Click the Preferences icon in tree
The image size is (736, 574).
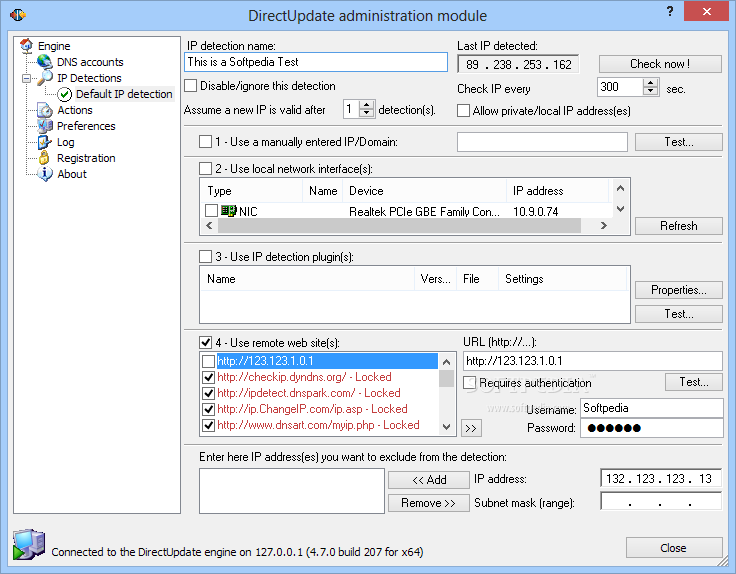45,126
